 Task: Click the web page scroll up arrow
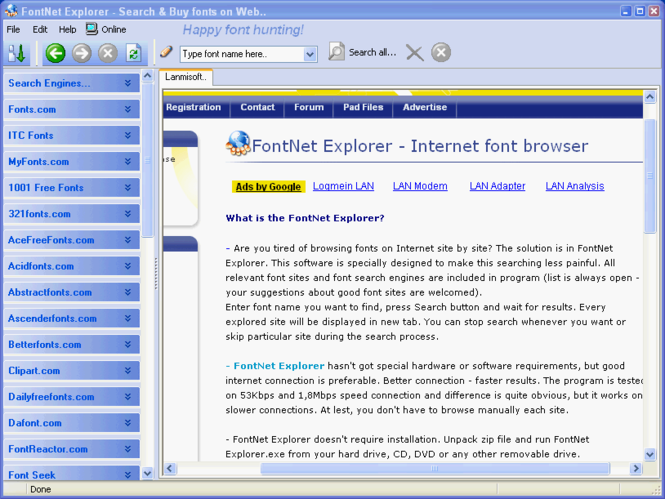click(x=650, y=97)
